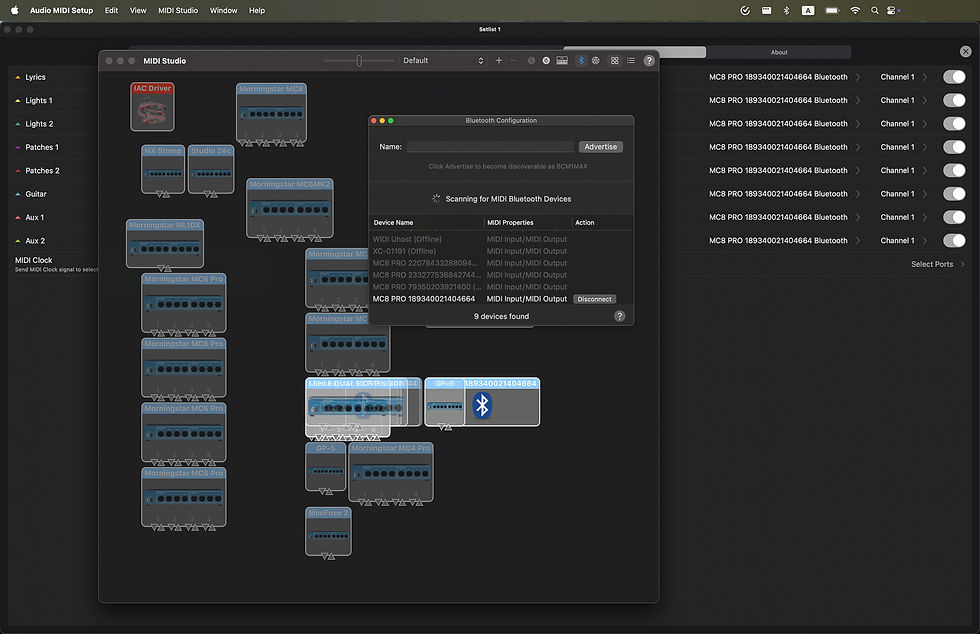980x634 pixels.
Task: Toggle the Aux 1 row switch
Action: point(954,217)
